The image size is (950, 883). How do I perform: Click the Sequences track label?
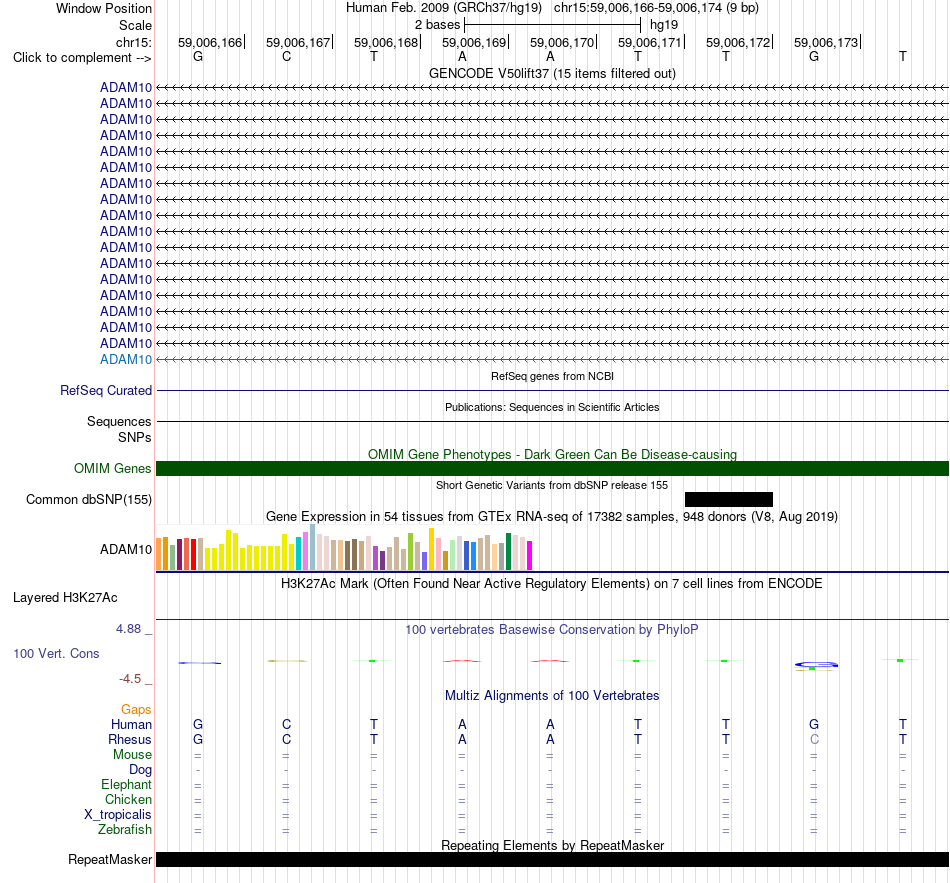click(x=119, y=421)
